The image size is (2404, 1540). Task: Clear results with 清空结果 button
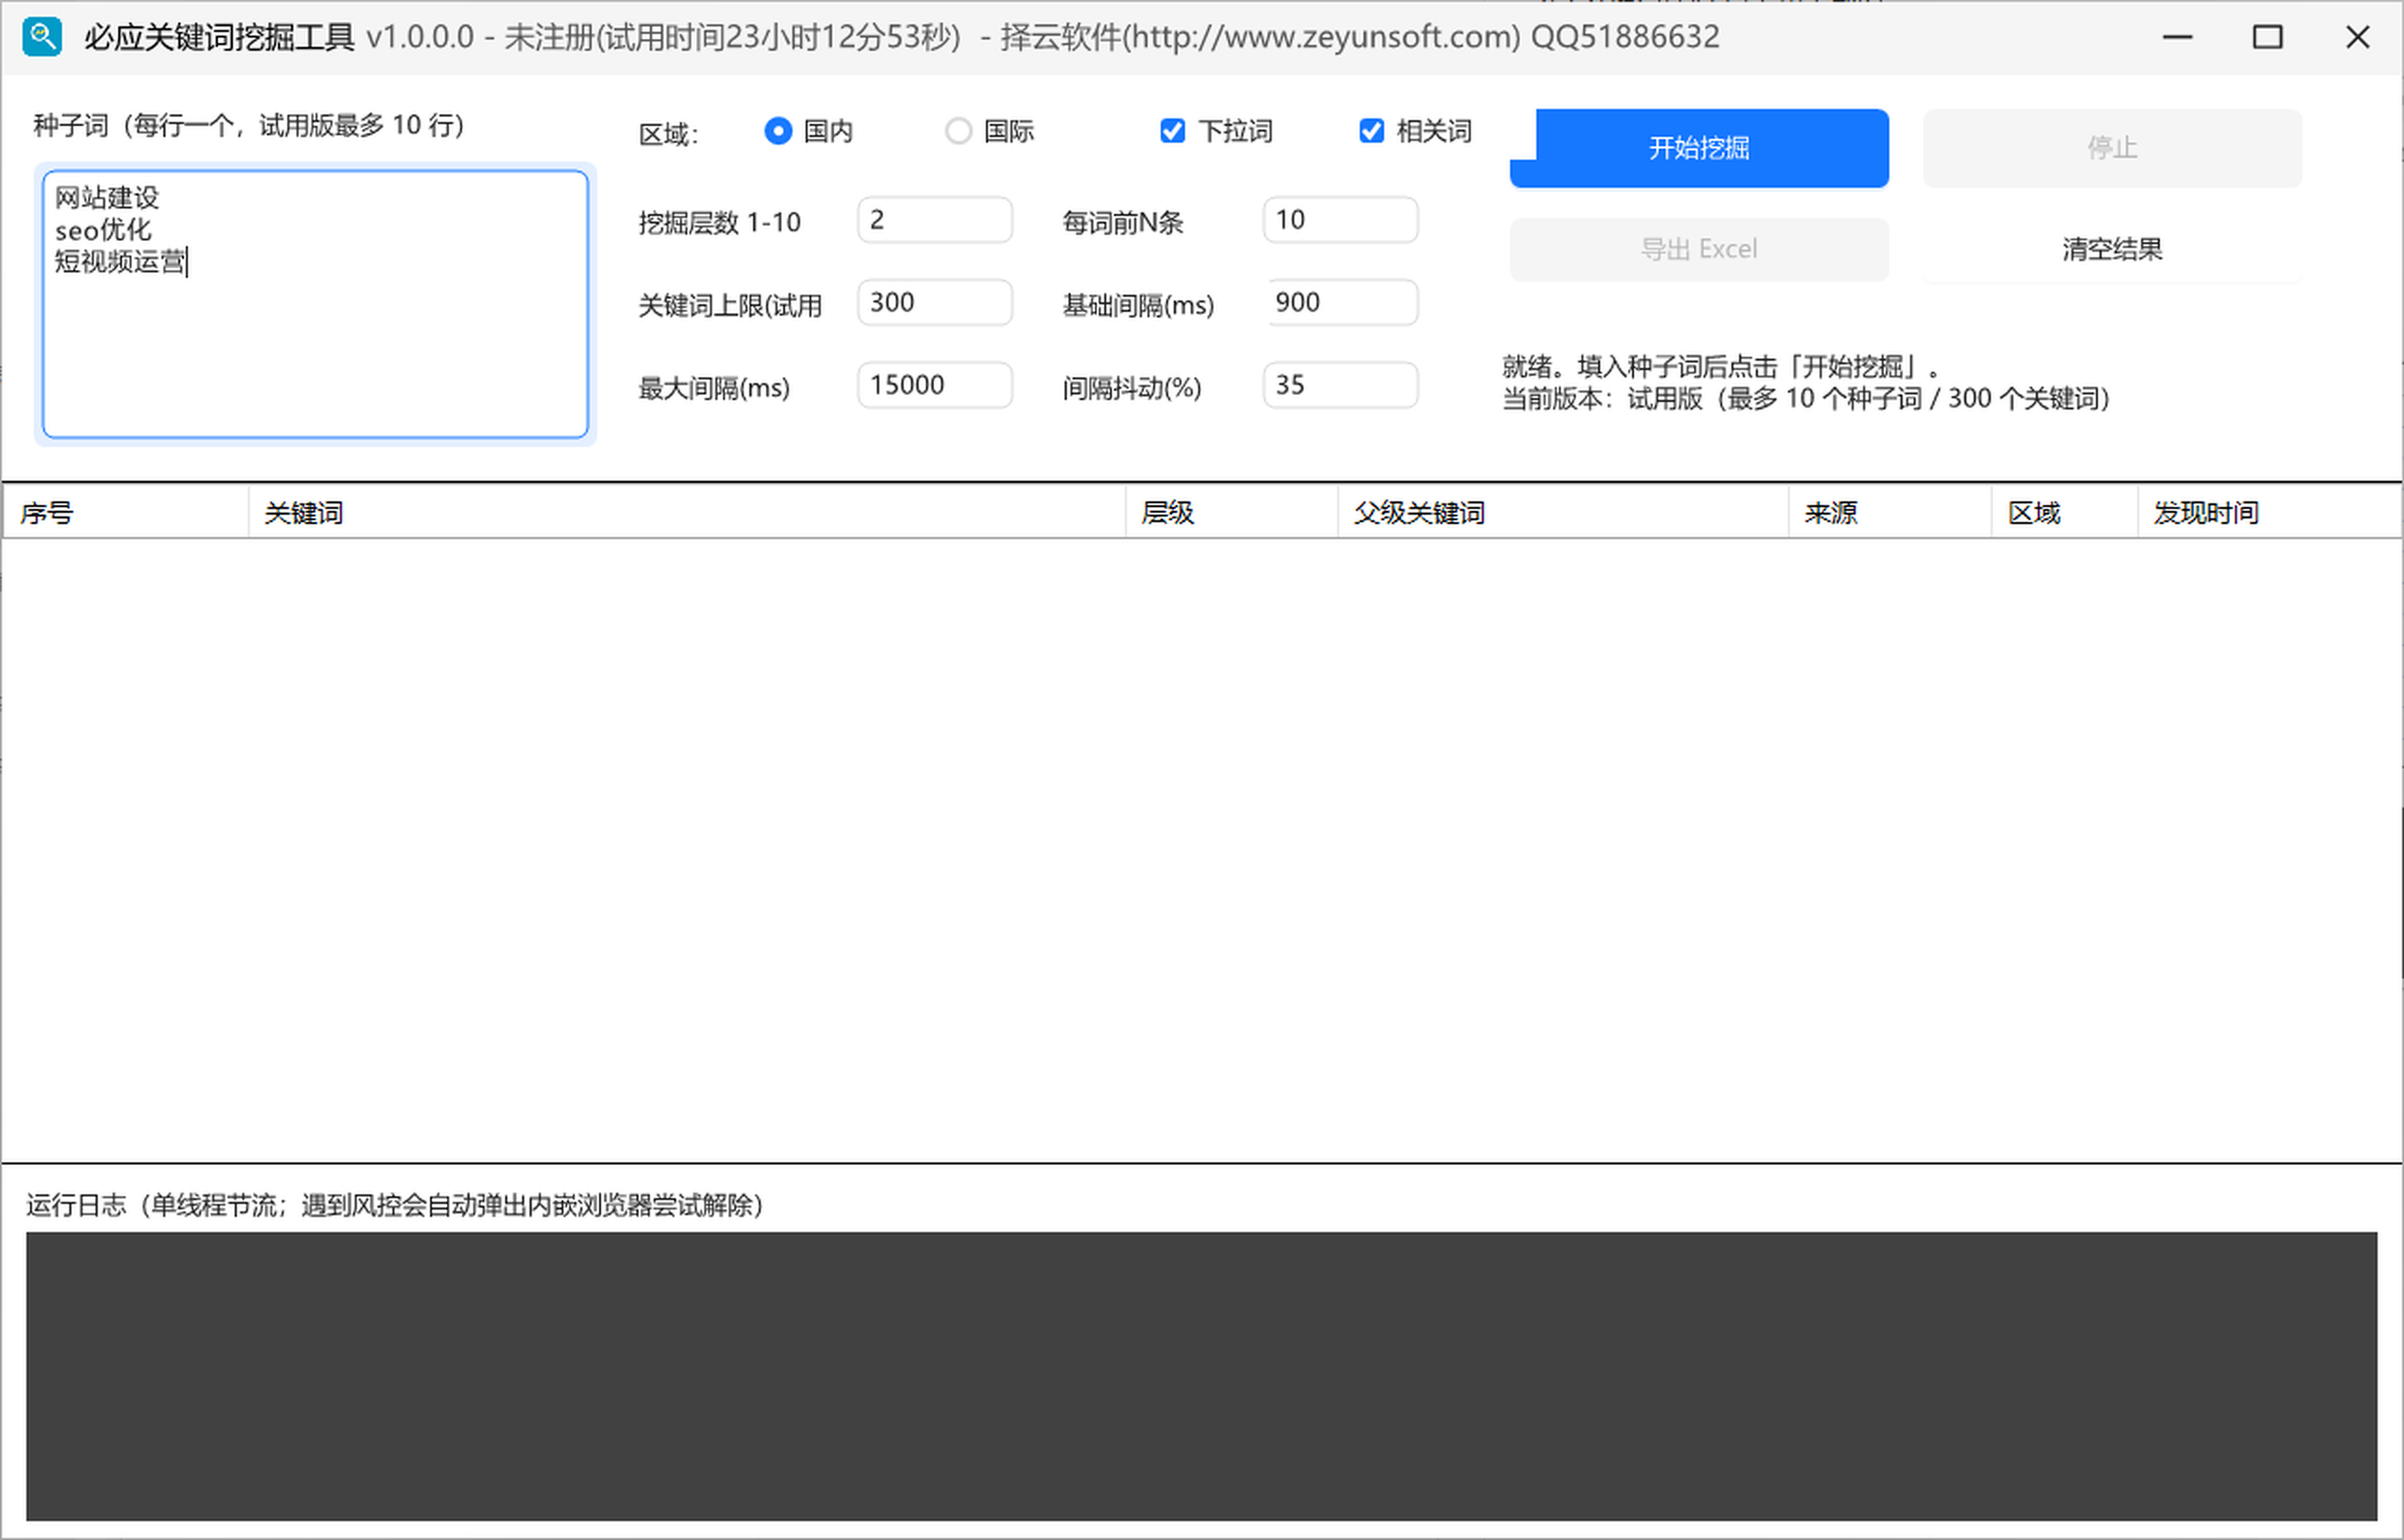(x=2112, y=249)
